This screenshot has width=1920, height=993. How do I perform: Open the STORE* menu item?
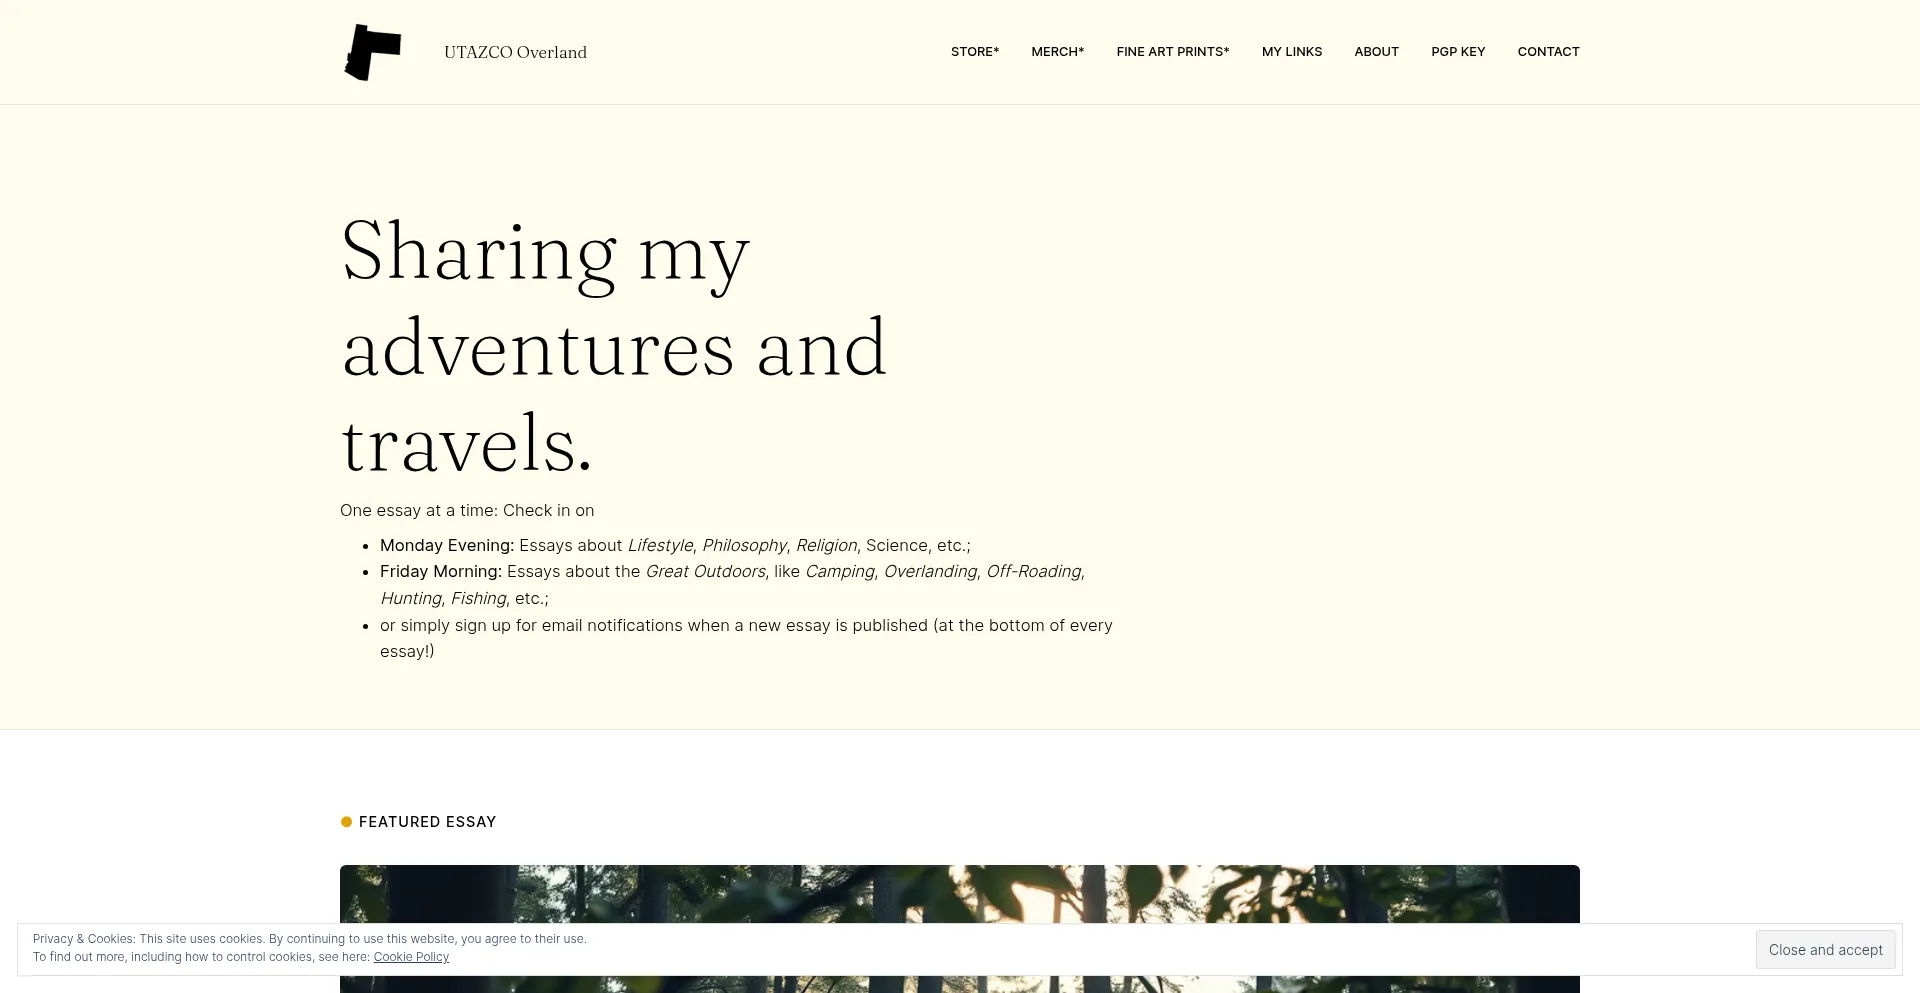974,52
